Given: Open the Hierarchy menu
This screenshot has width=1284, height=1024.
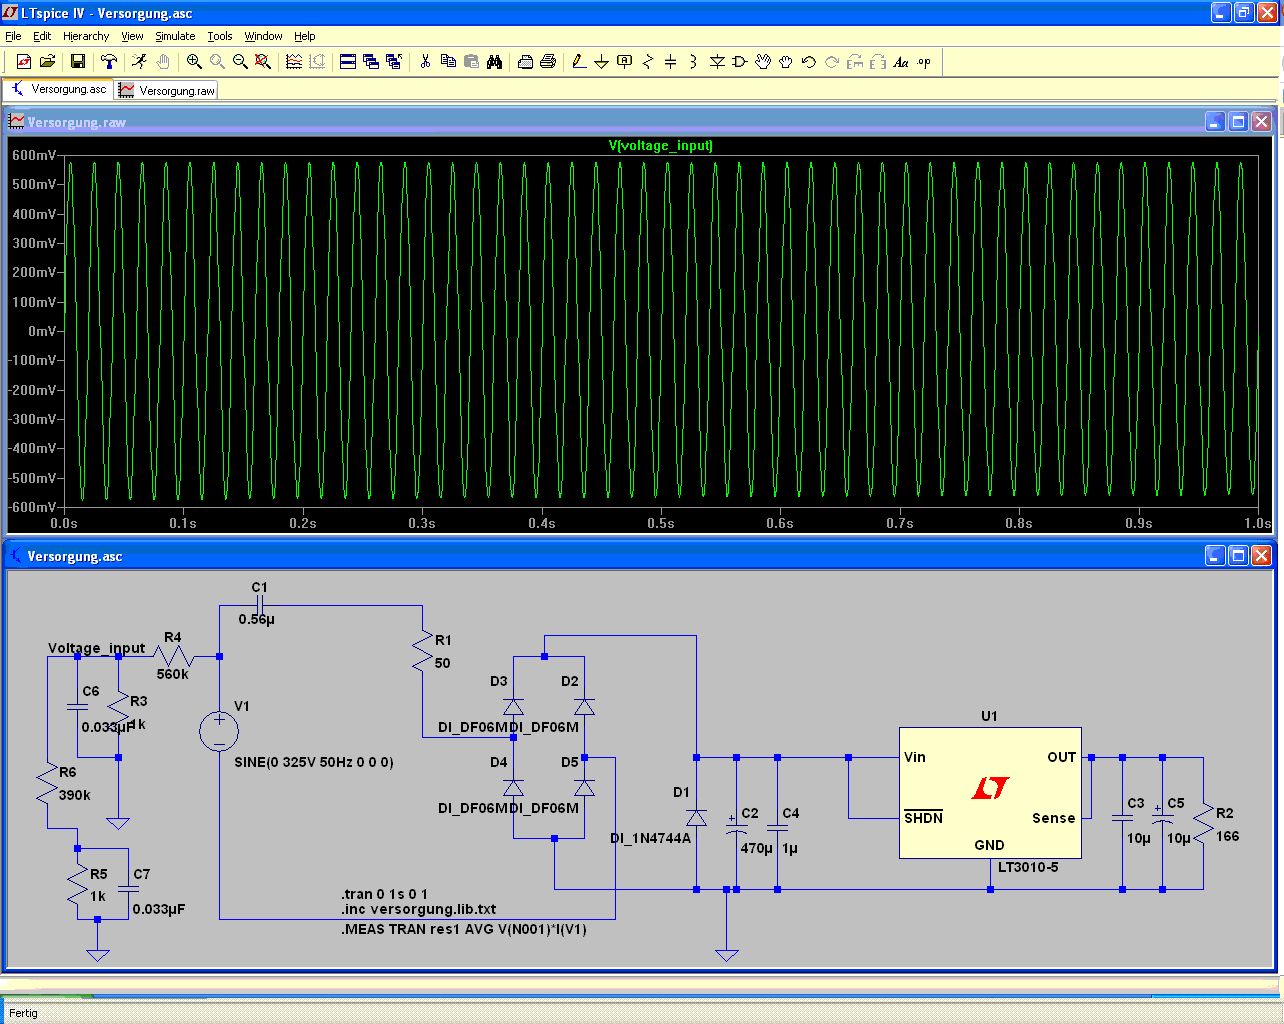Looking at the screenshot, I should click(86, 36).
